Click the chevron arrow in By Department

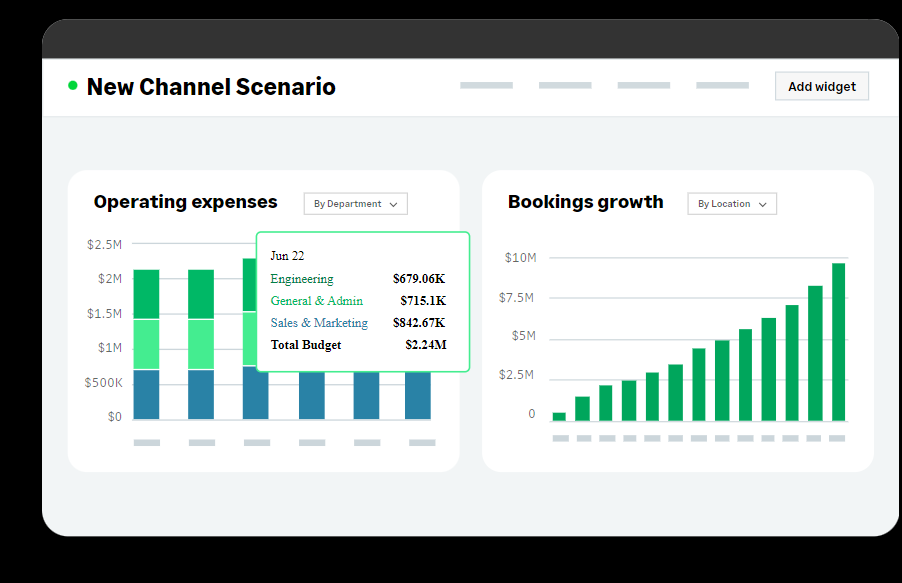393,204
